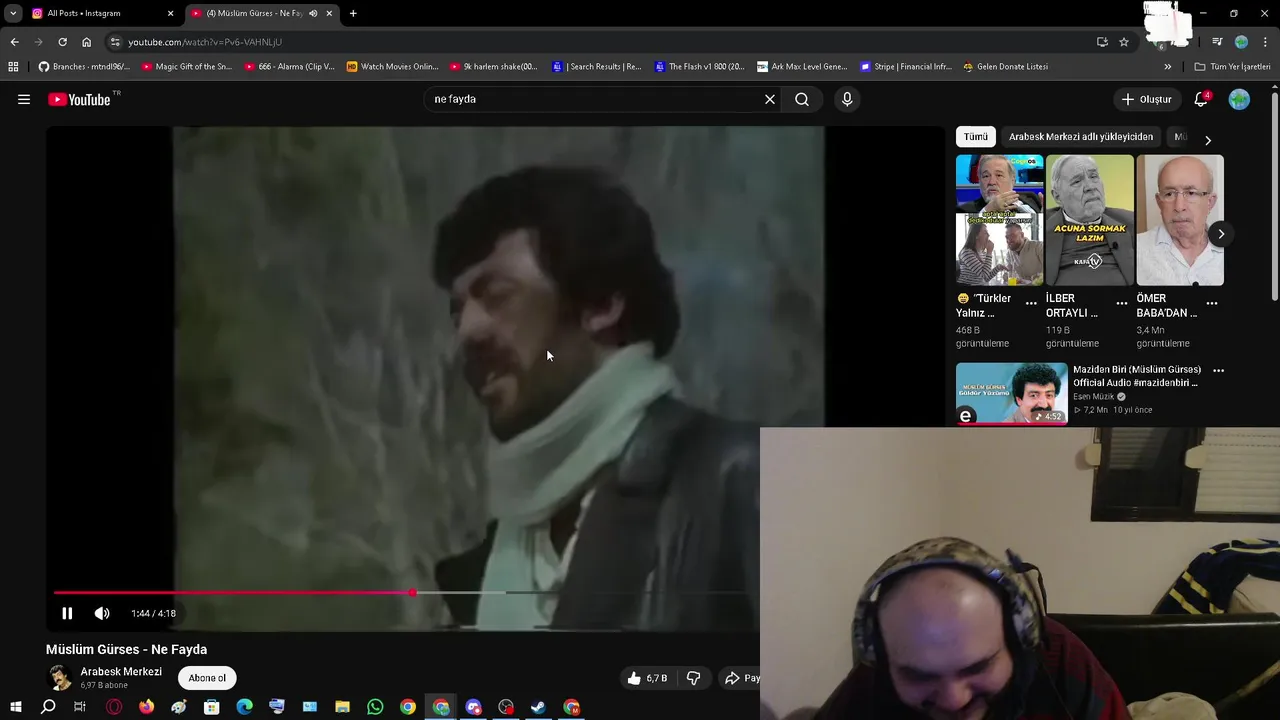Mute the video player volume
The image size is (1280, 720).
point(102,613)
